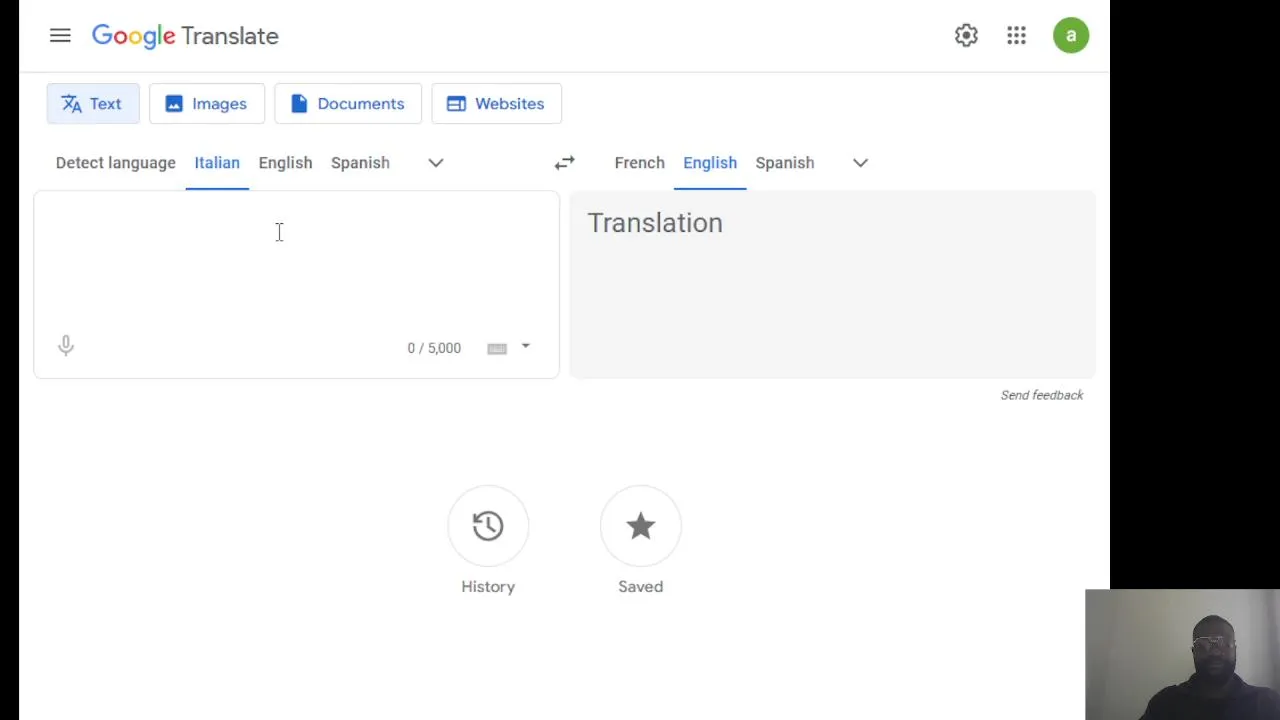
Task: Switch to the Websites tab
Action: 496,104
